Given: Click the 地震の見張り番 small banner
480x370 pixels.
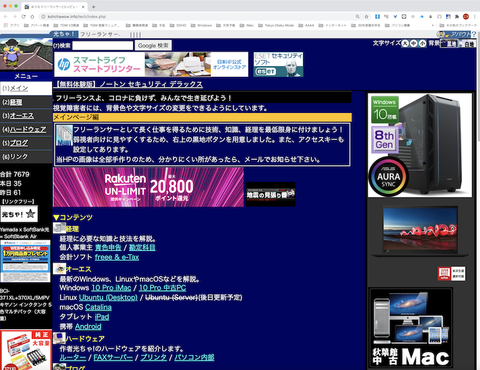Looking at the screenshot, I should (x=271, y=194).
